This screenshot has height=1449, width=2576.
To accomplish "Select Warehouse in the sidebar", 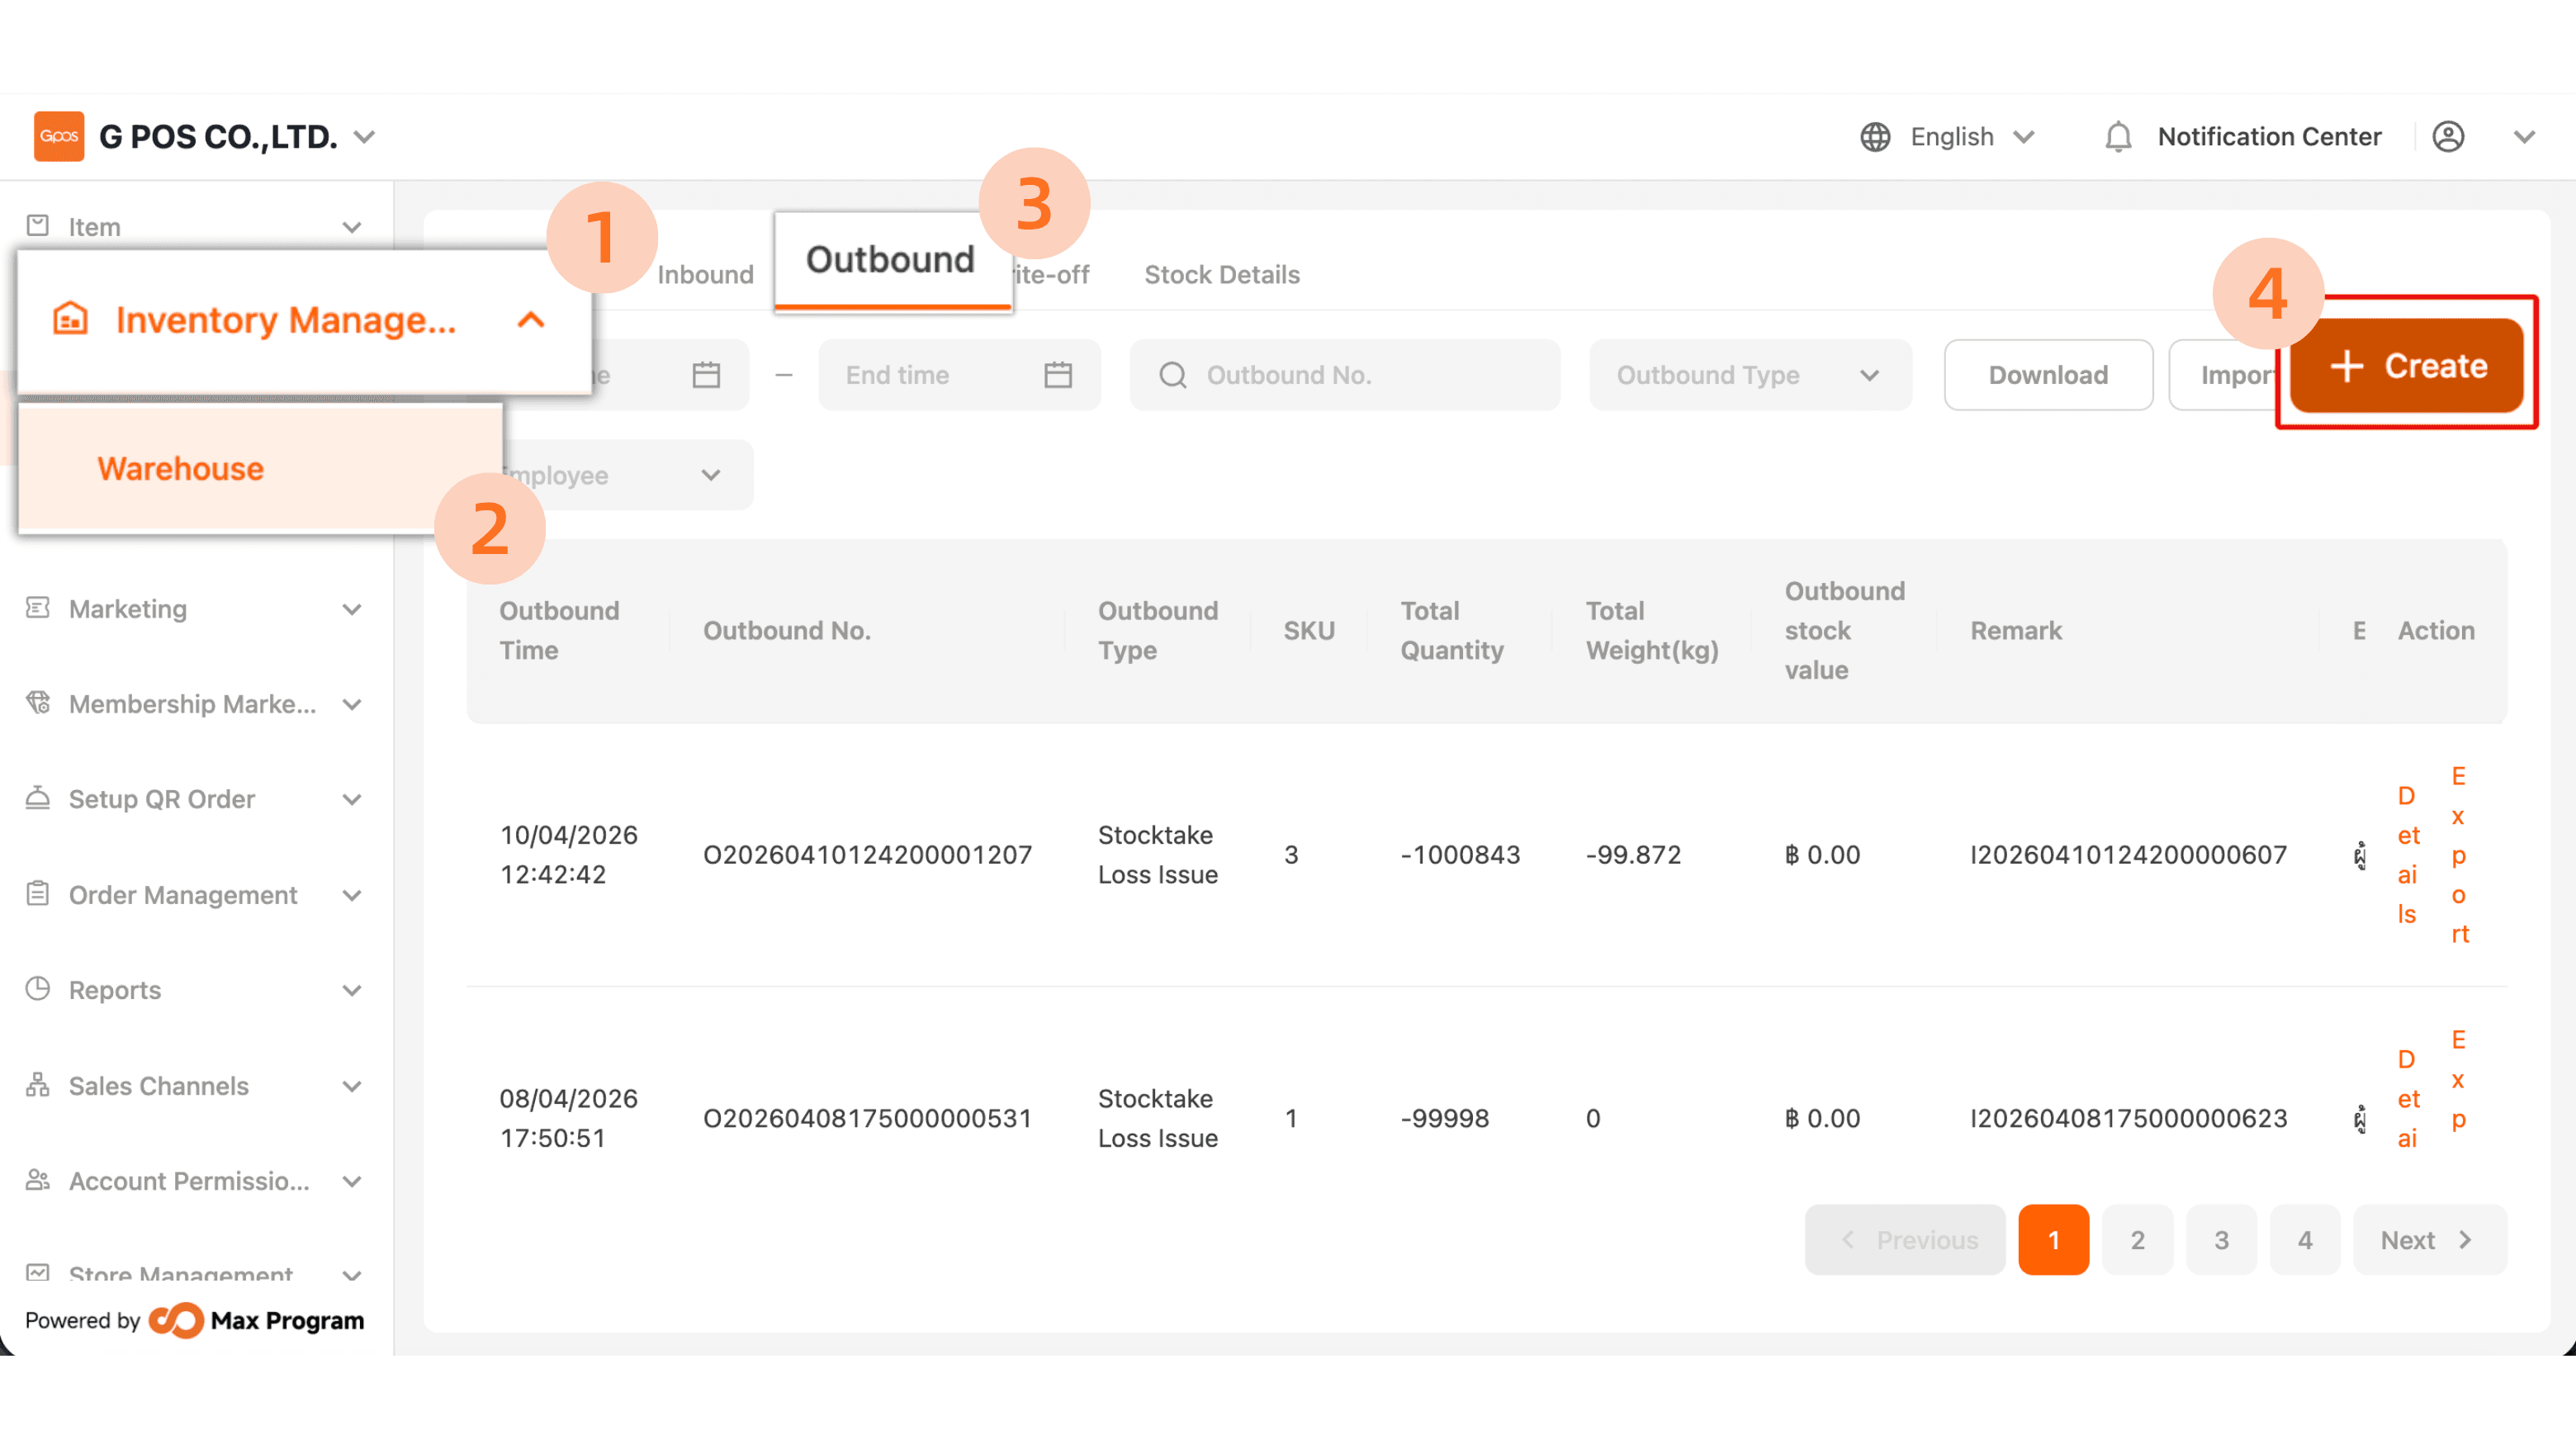I will [x=260, y=468].
